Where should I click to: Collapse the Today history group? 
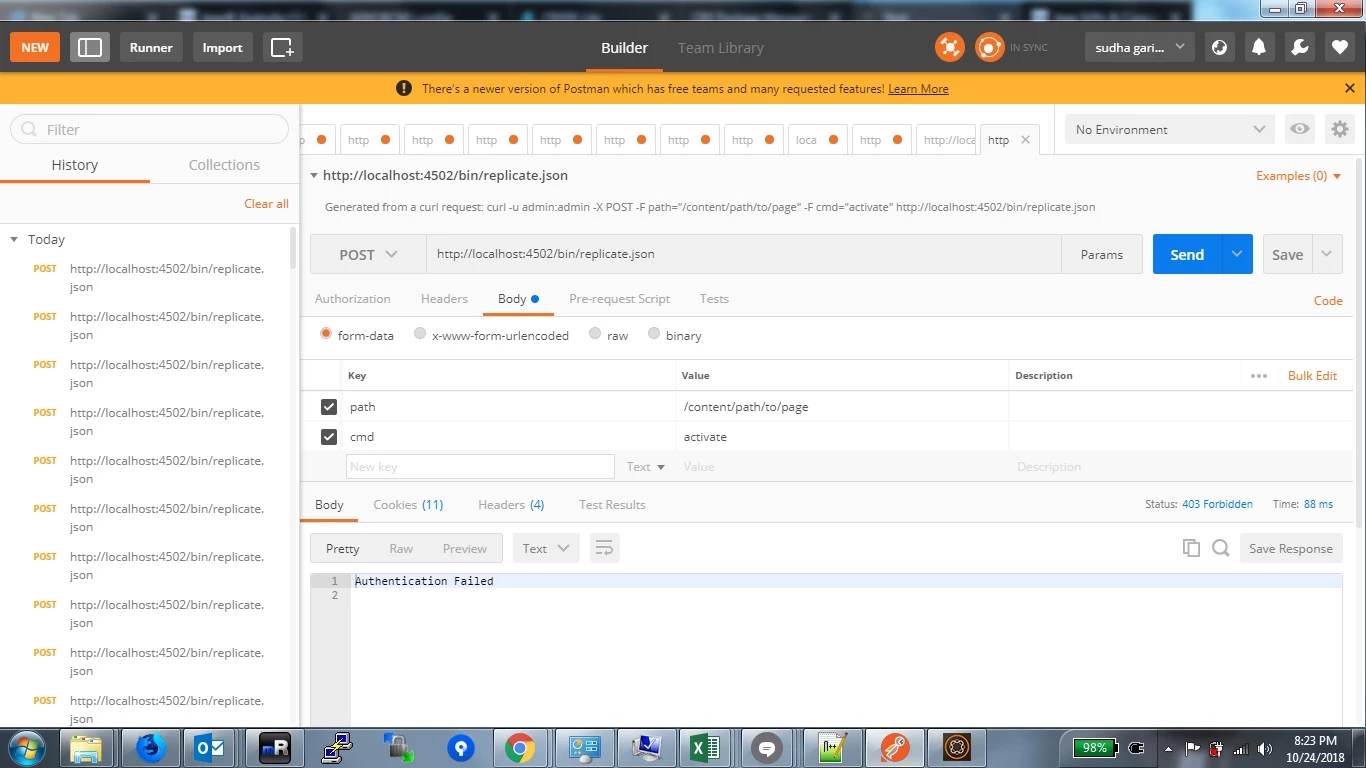pos(14,240)
